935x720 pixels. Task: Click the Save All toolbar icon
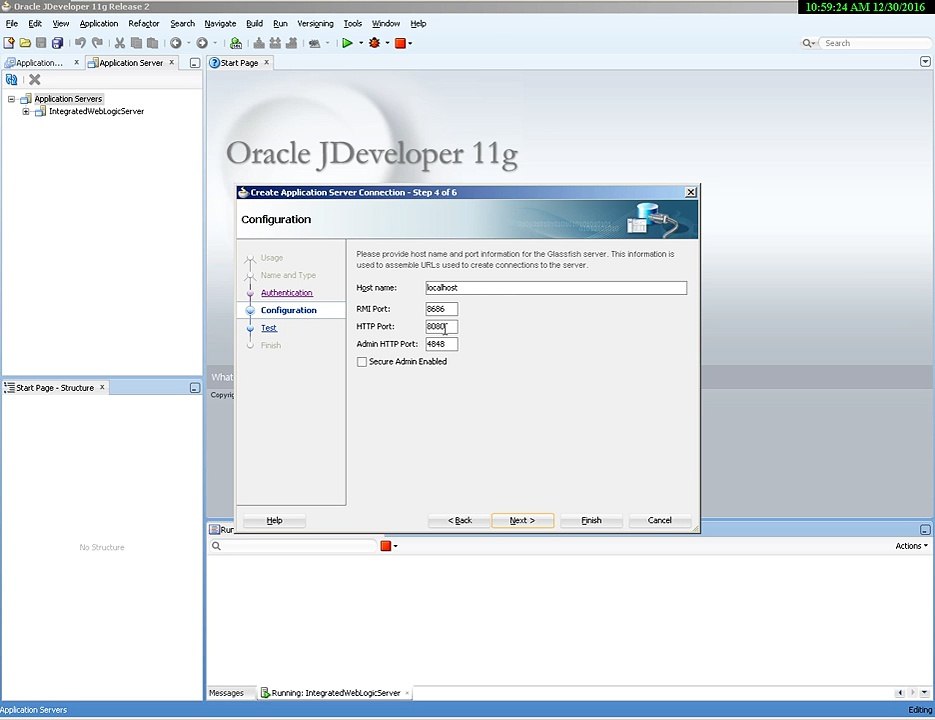click(57, 43)
